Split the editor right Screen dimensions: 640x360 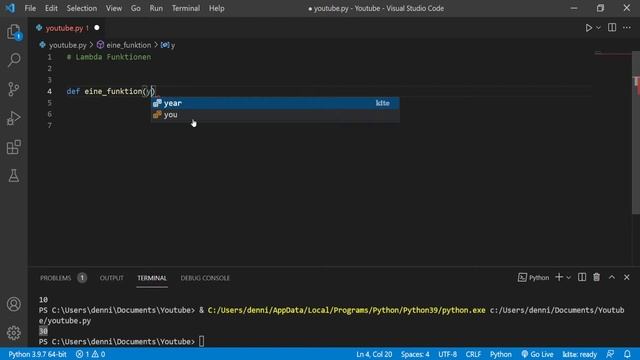pos(612,27)
